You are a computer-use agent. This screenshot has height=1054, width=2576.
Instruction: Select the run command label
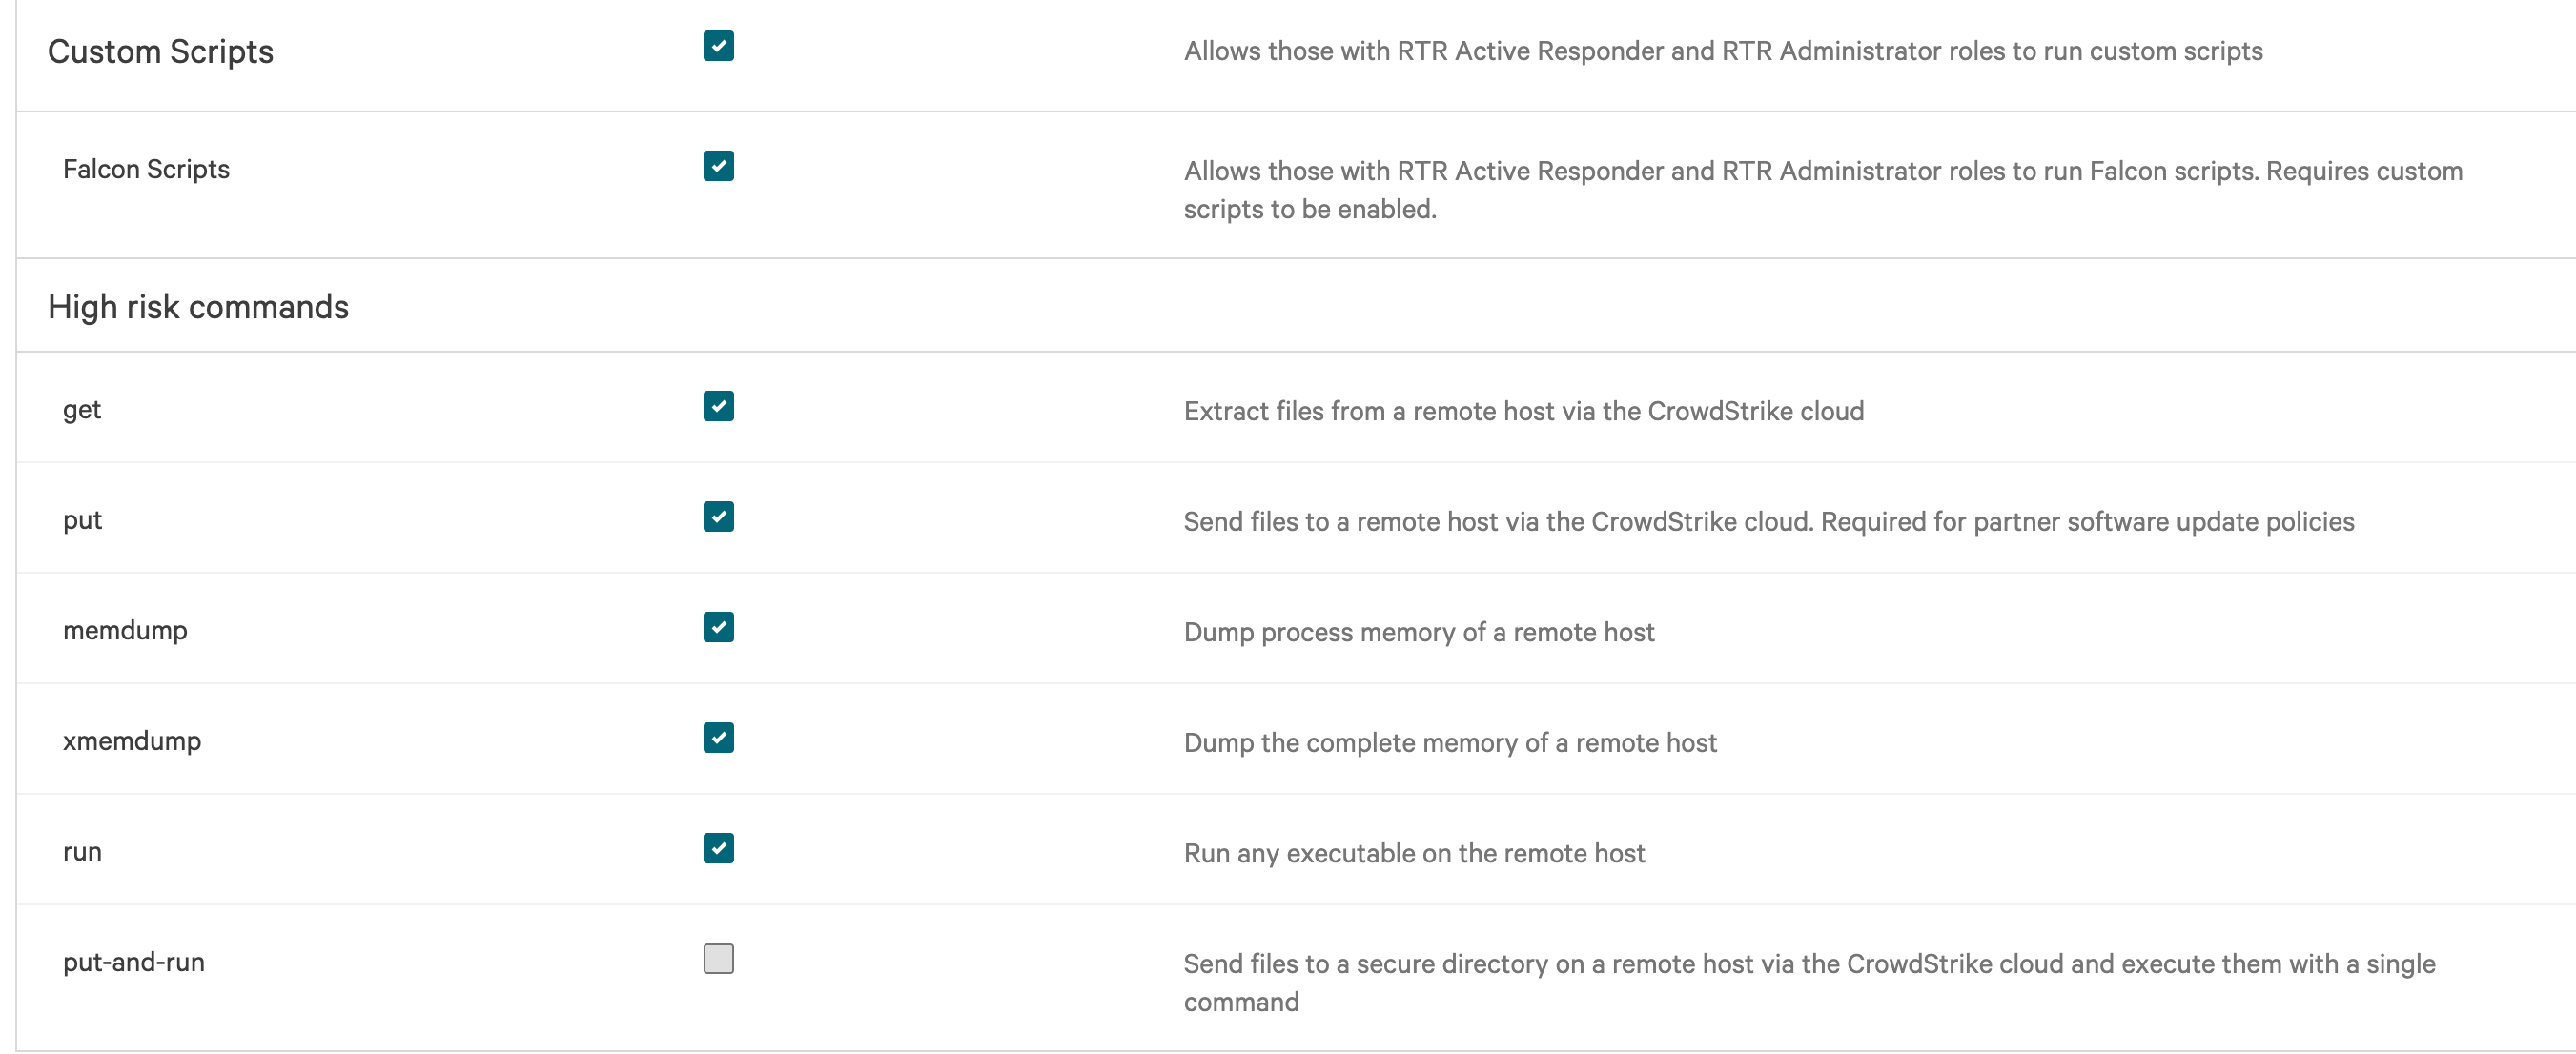(82, 851)
